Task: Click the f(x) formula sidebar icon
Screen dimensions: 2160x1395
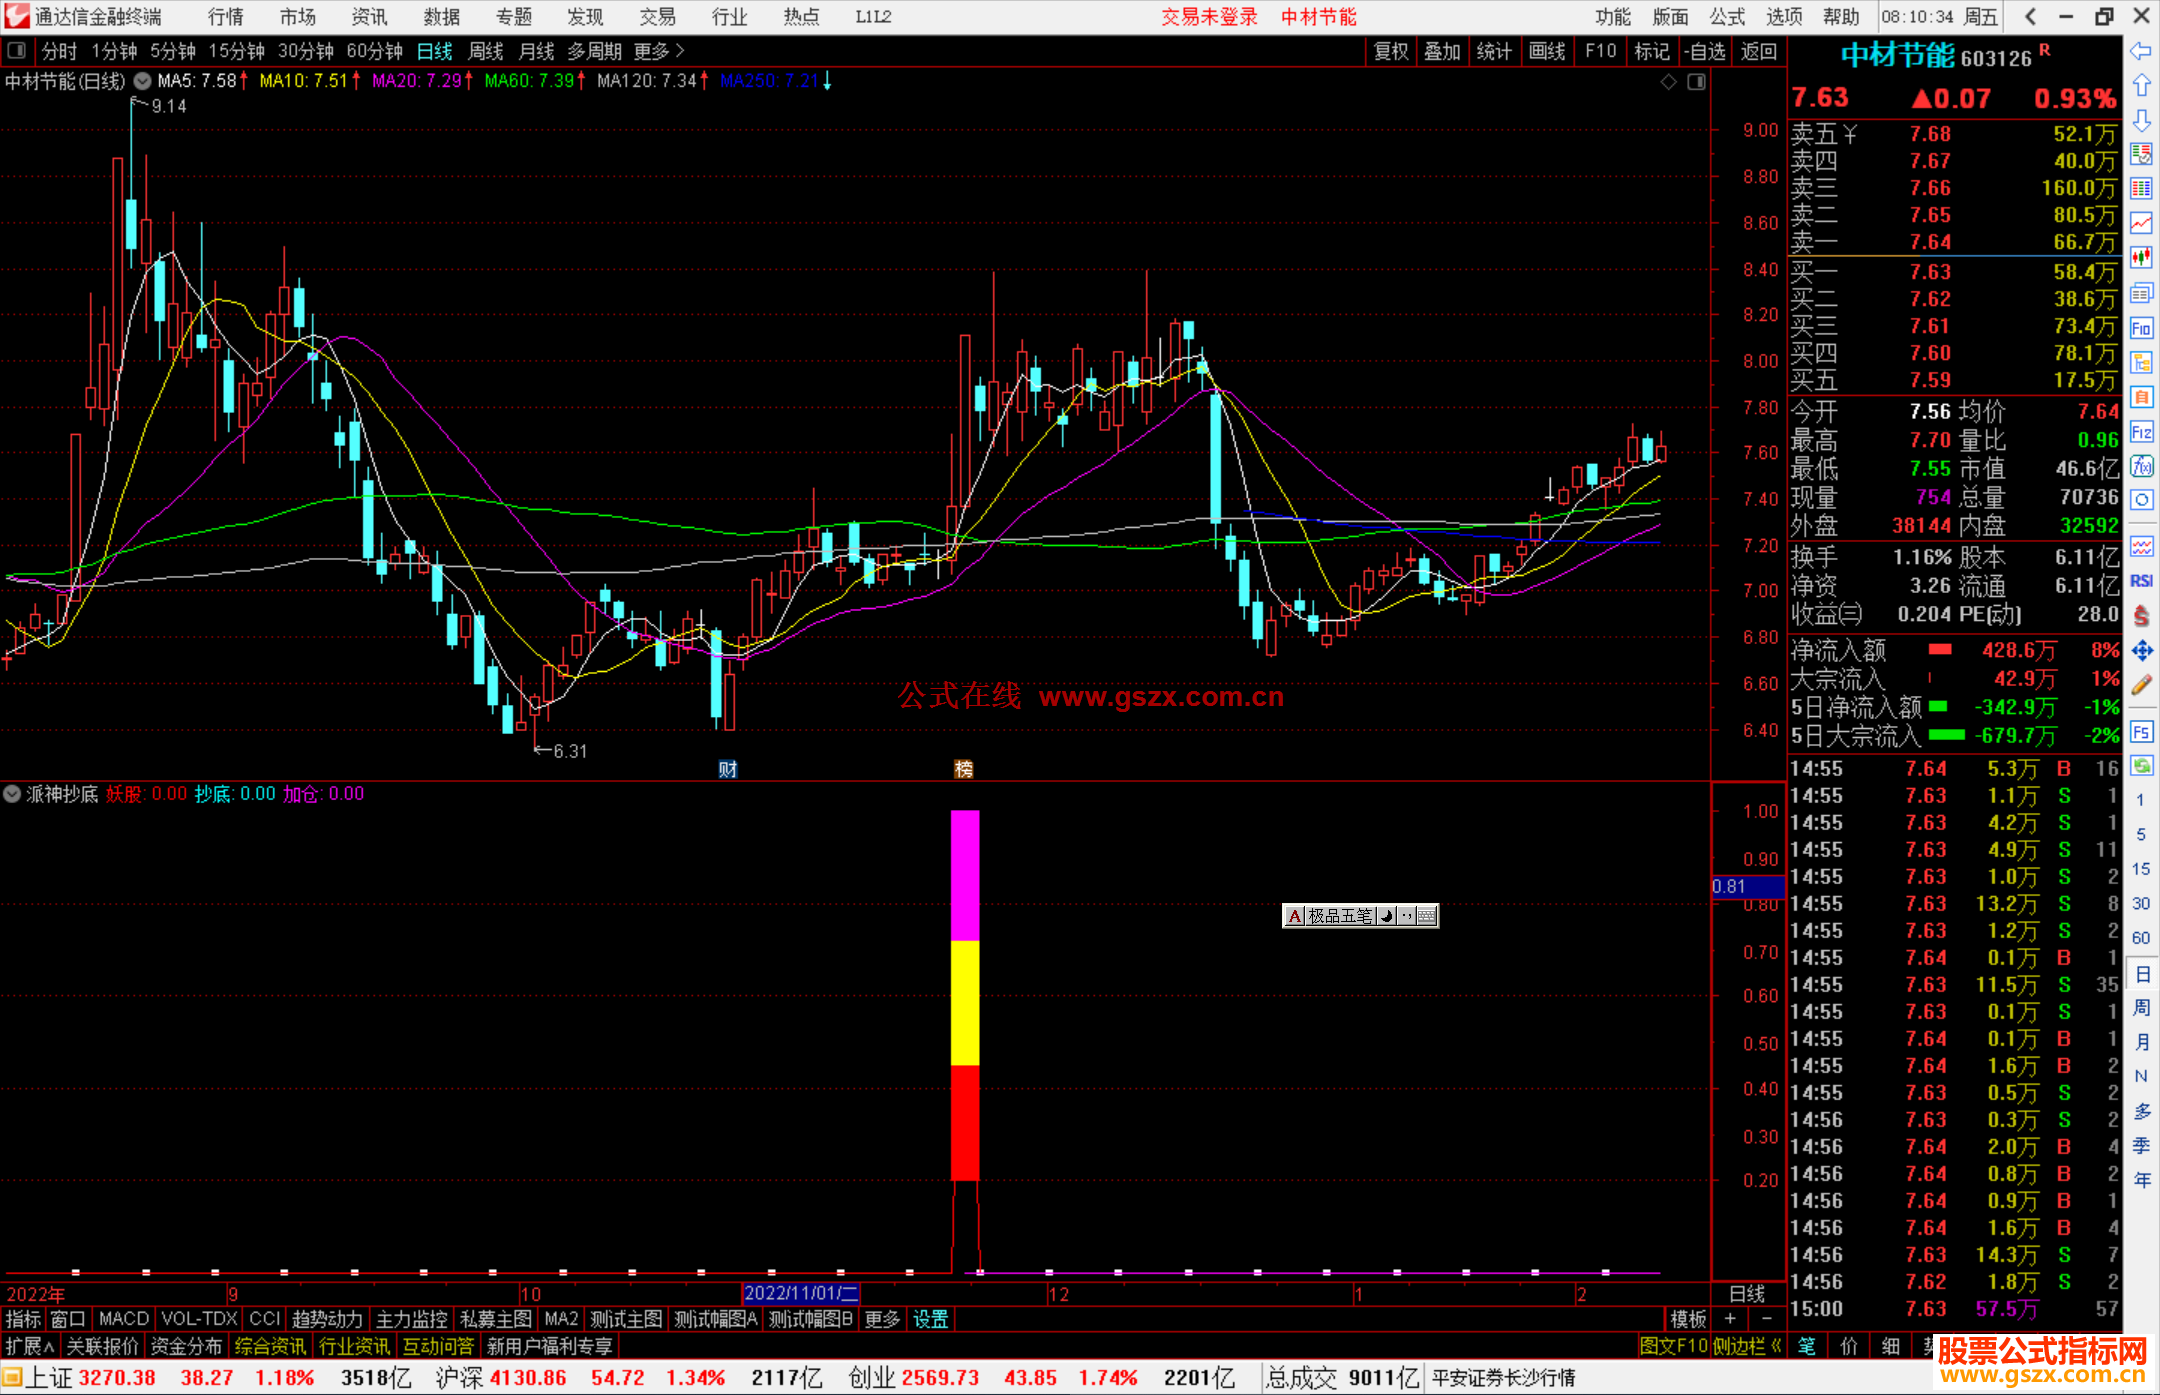Action: tap(2141, 466)
